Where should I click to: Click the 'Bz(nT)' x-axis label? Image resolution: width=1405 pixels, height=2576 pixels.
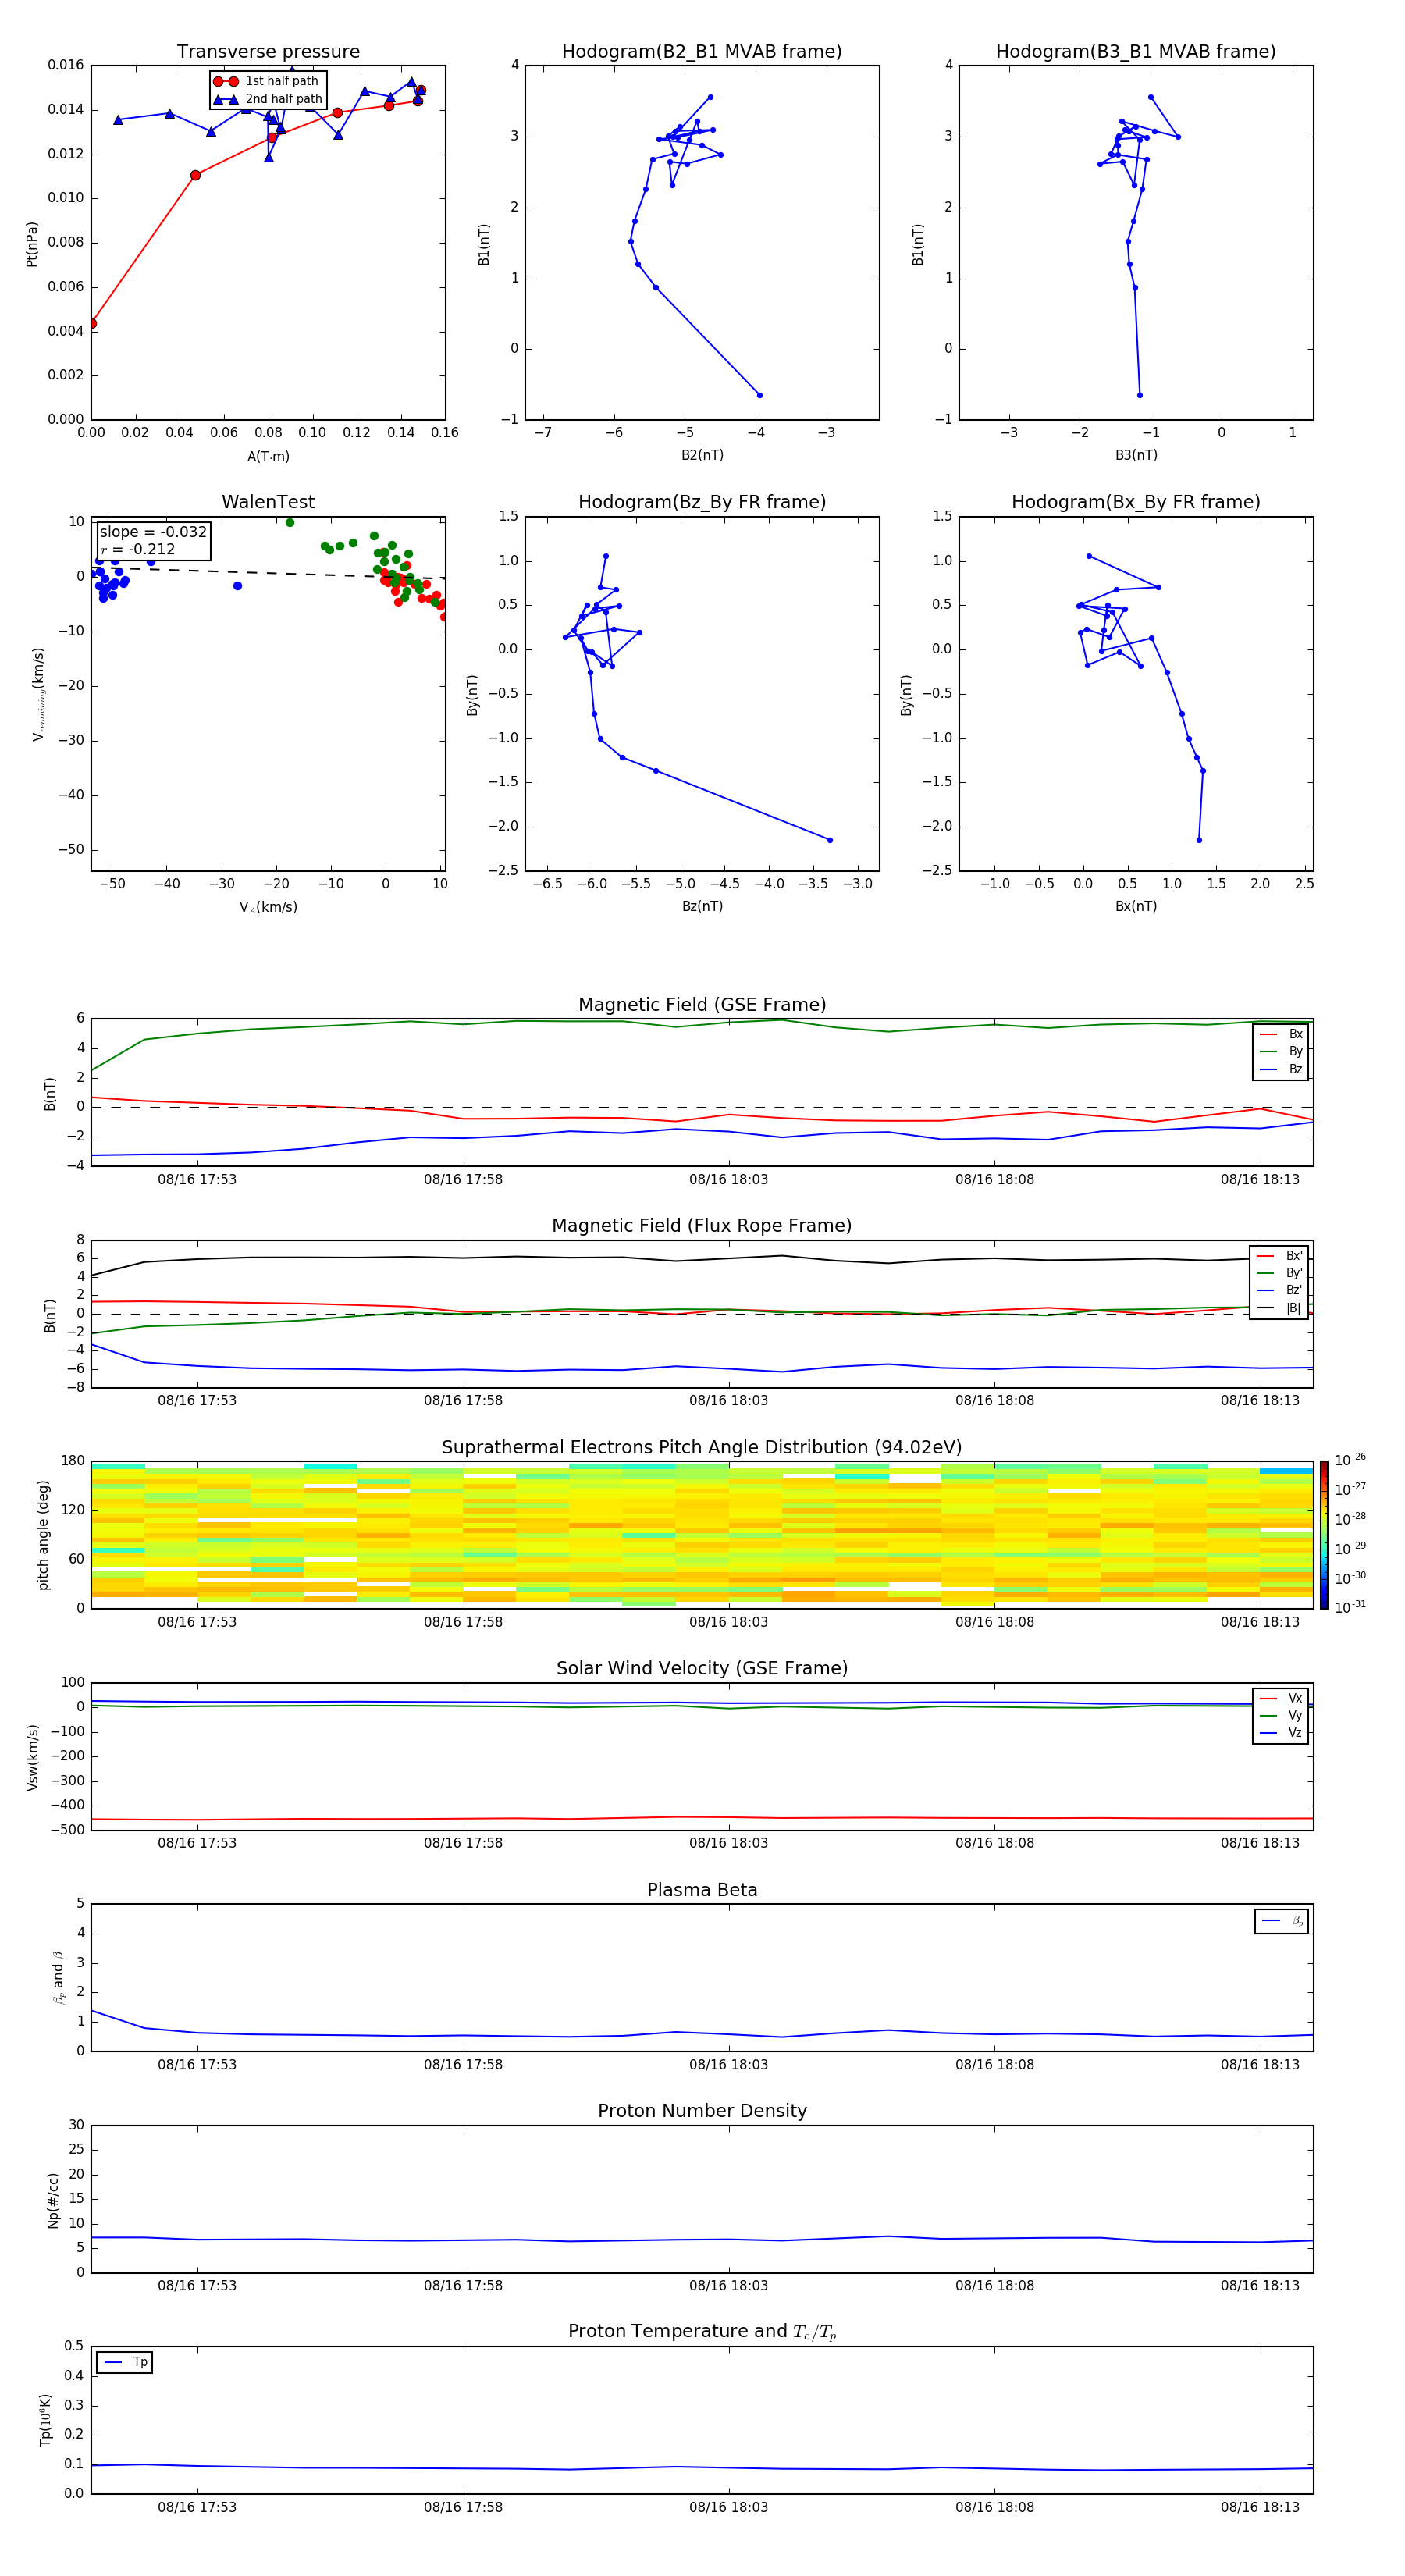(702, 906)
